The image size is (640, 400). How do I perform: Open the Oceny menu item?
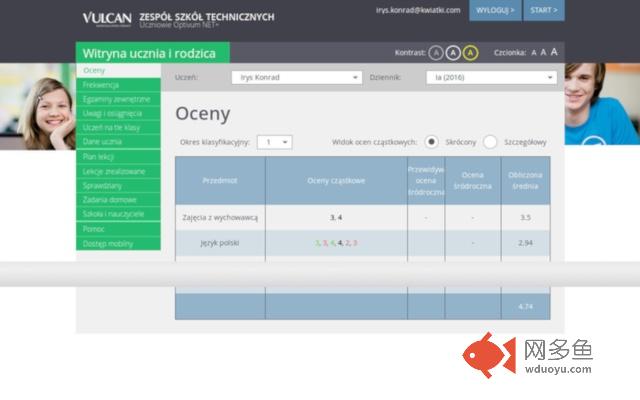(x=118, y=70)
